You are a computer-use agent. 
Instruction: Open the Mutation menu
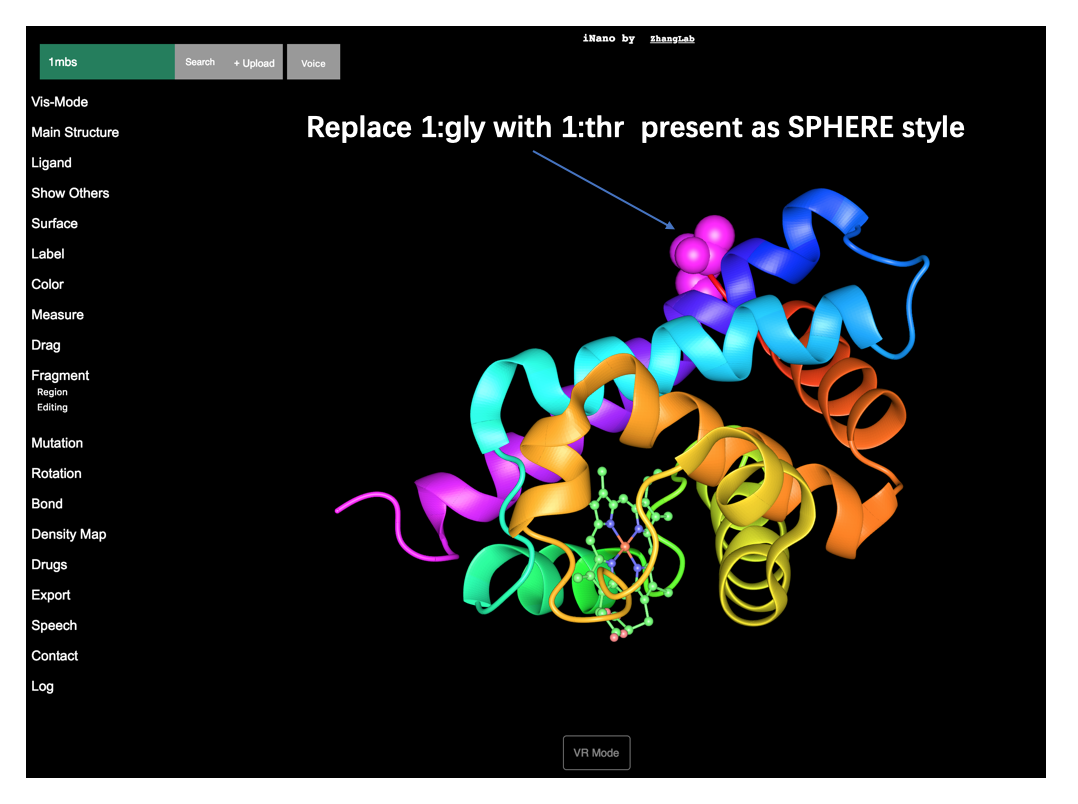(x=57, y=443)
